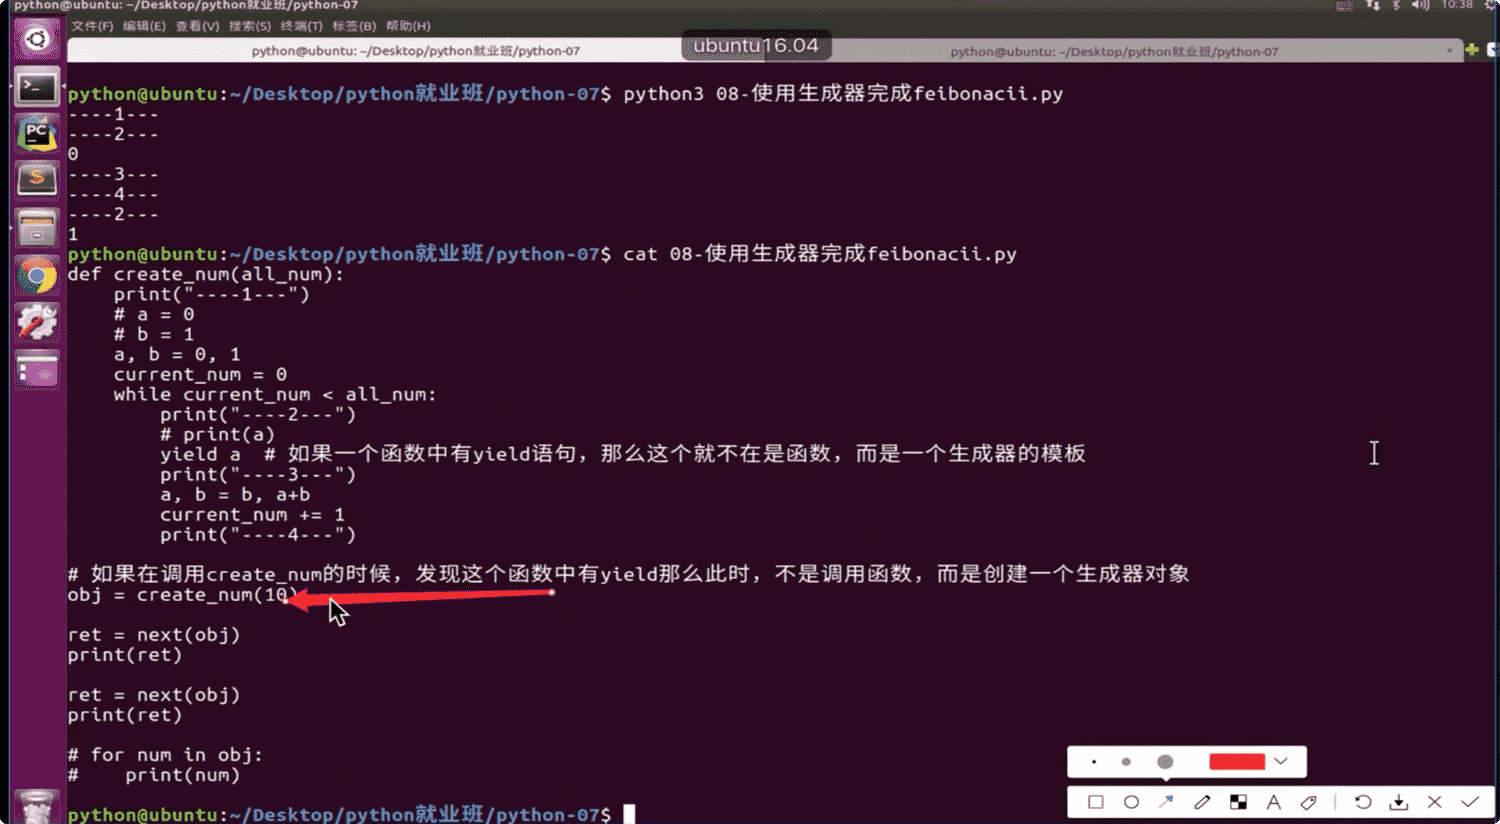Viewport: 1500px width, 824px height.
Task: Click the 'cat 08-使用生成器完成feibonacii.py' command
Action: [820, 254]
